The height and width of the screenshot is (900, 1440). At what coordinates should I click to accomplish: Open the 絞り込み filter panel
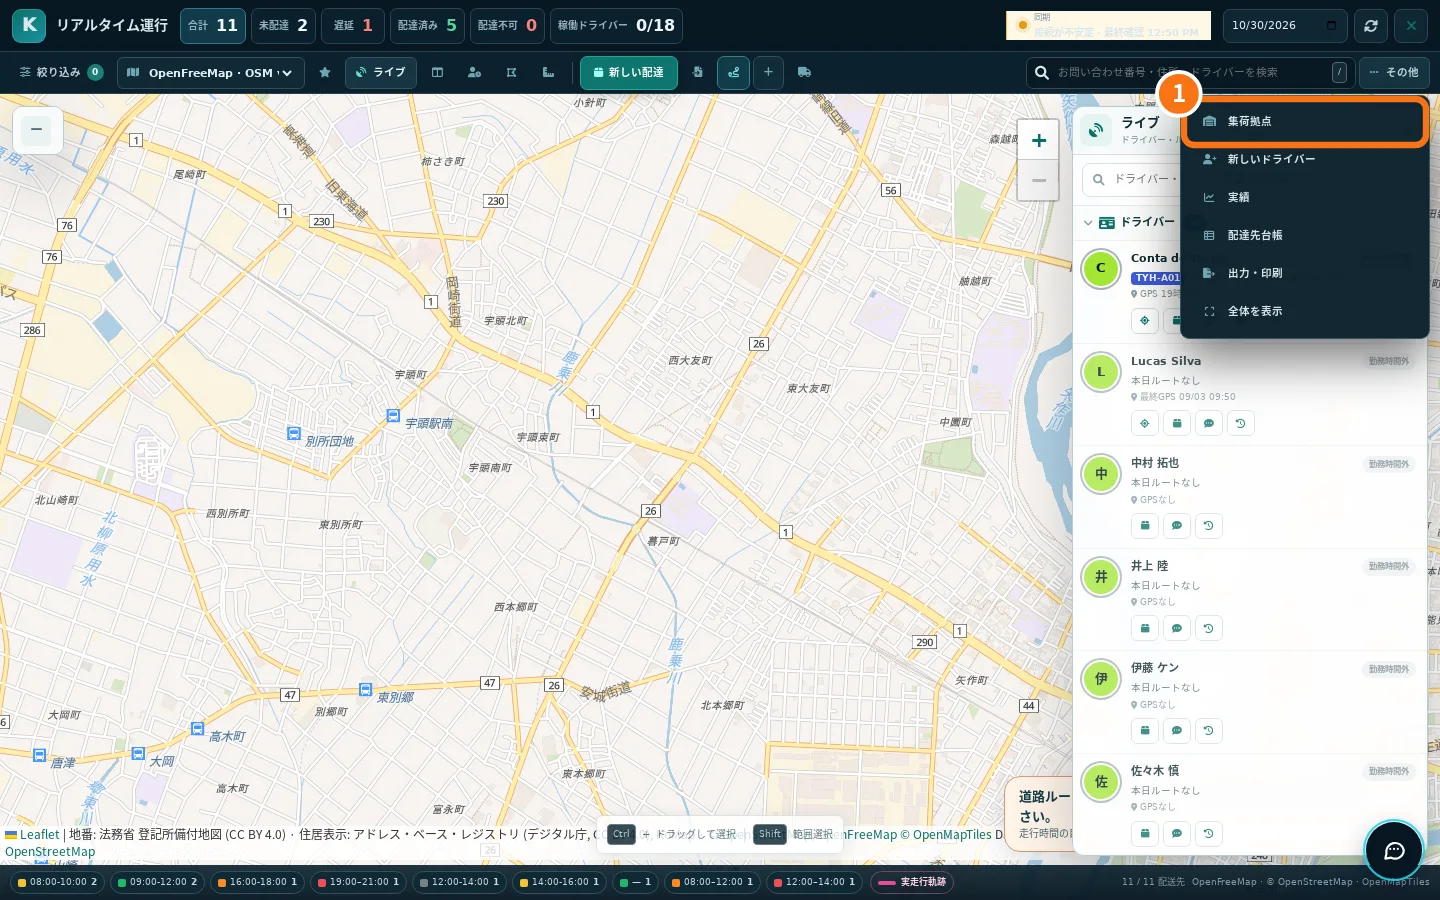click(60, 73)
